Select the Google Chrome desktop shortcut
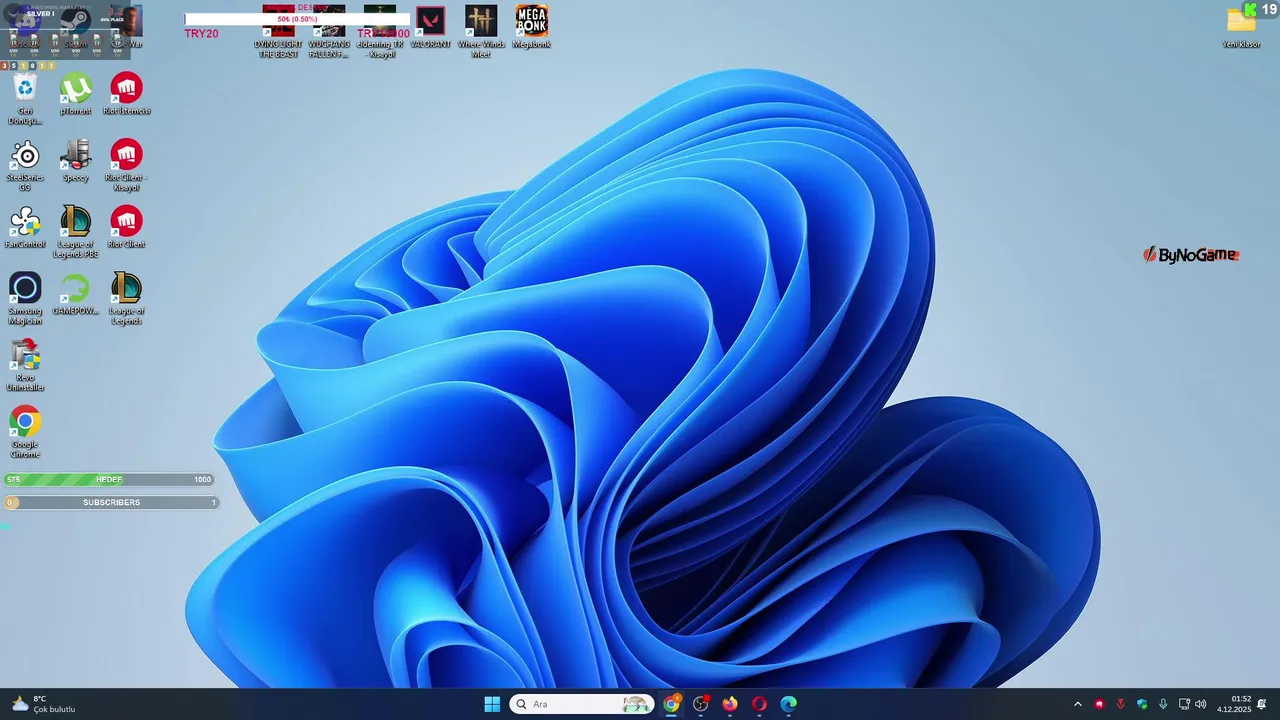This screenshot has width=1280, height=720. point(25,432)
